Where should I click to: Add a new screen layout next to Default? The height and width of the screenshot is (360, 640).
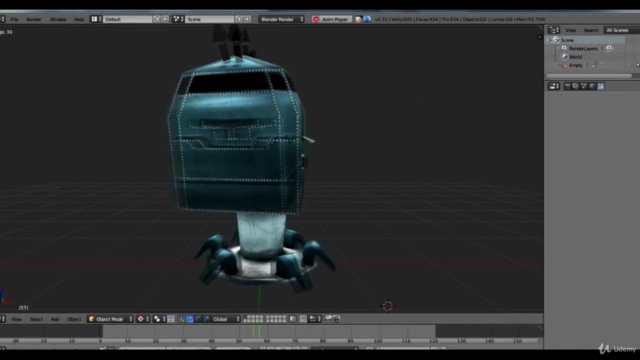tap(157, 19)
